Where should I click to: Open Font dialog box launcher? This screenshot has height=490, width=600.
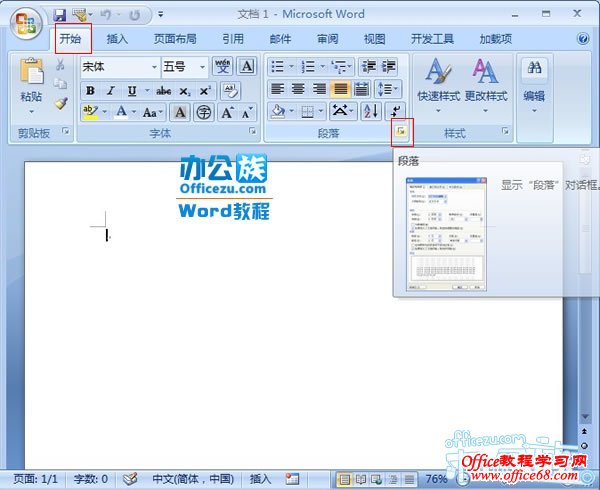(x=252, y=131)
